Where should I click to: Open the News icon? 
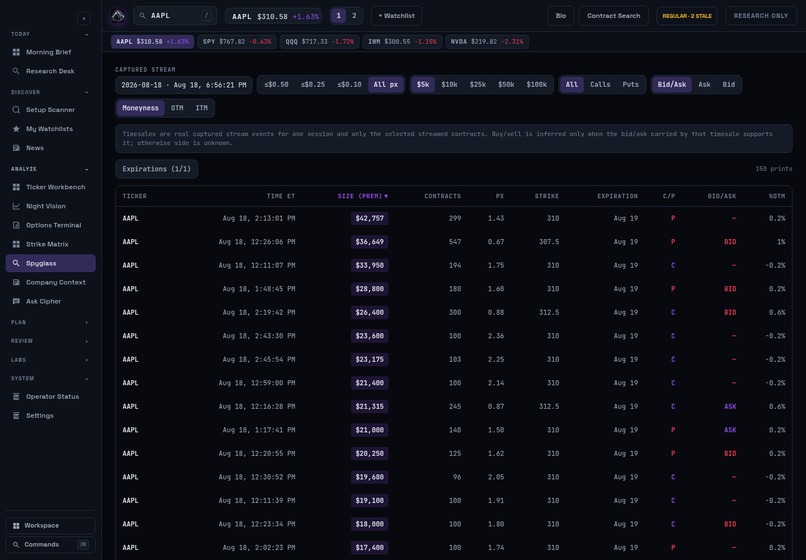(x=16, y=148)
